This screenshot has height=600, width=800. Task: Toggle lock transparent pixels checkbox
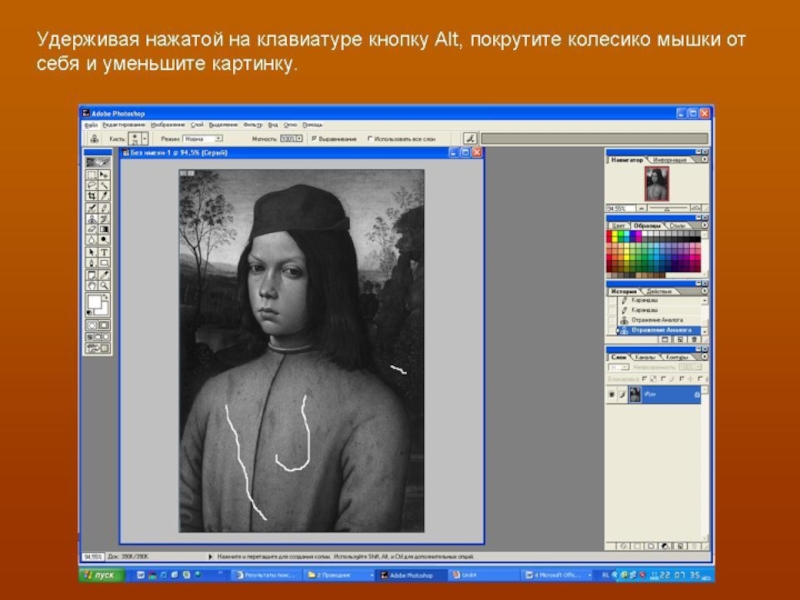click(644, 379)
